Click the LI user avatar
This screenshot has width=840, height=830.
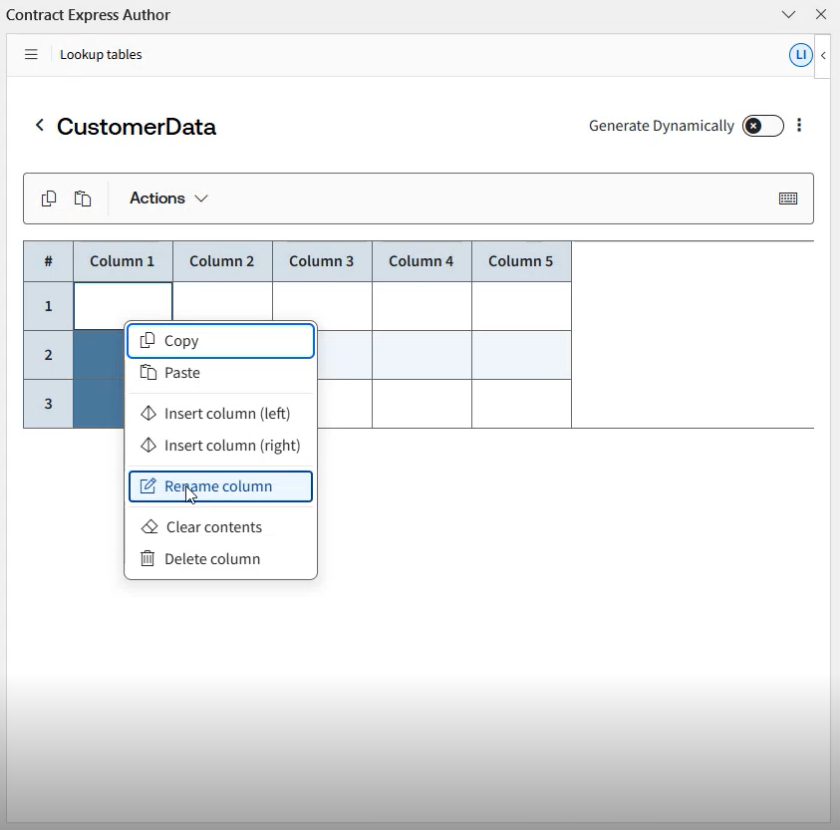coord(800,55)
